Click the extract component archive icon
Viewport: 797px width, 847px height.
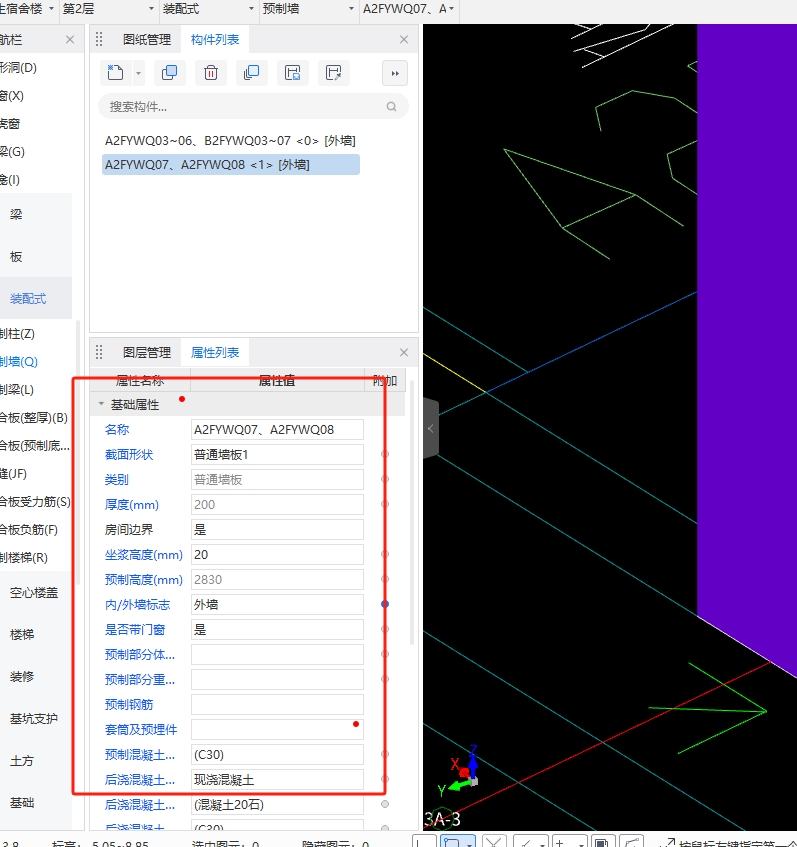[334, 73]
